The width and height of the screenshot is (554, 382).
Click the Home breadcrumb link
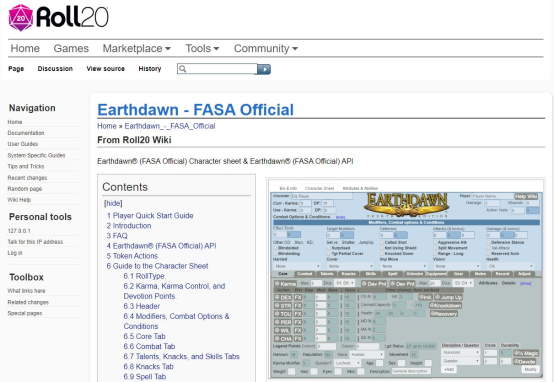(107, 126)
